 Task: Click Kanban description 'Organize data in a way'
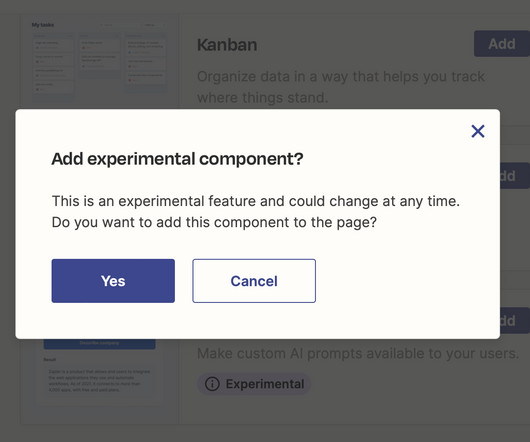click(341, 87)
